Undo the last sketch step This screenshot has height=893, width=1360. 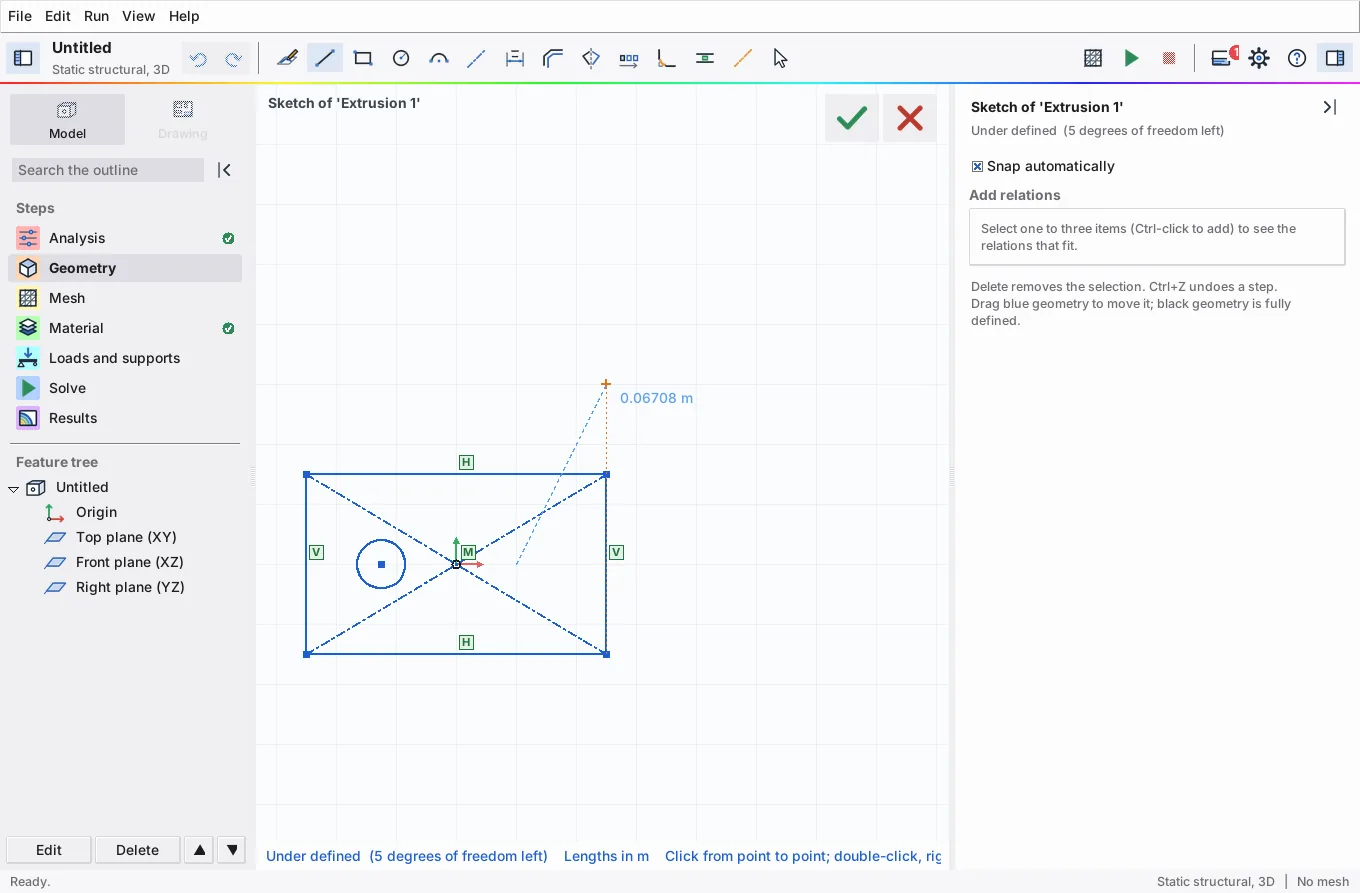(198, 59)
